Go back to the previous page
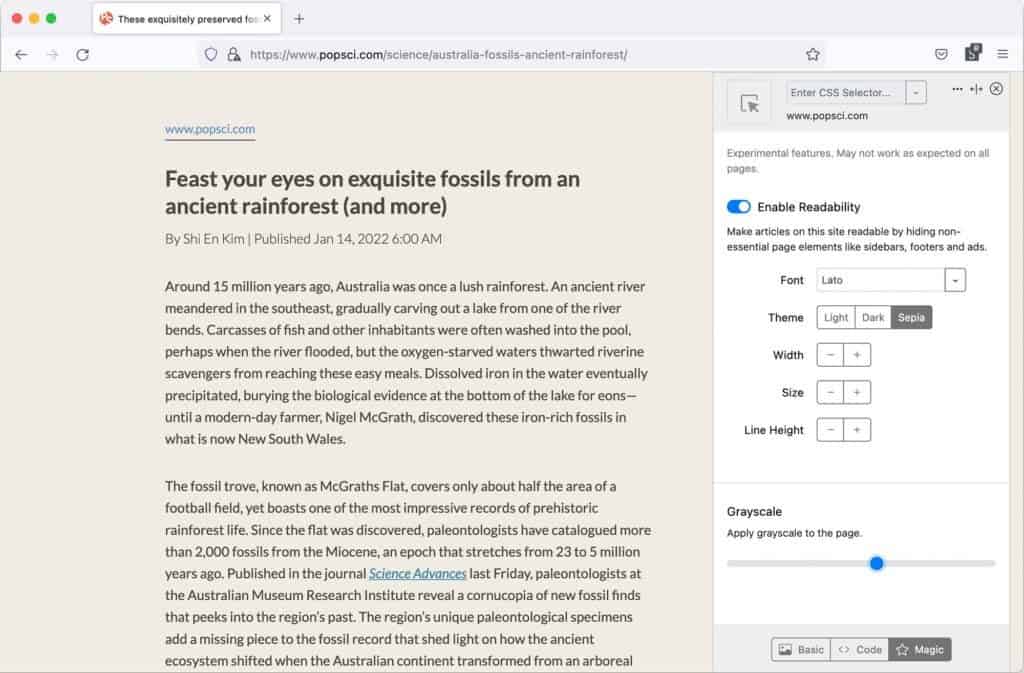 point(22,55)
